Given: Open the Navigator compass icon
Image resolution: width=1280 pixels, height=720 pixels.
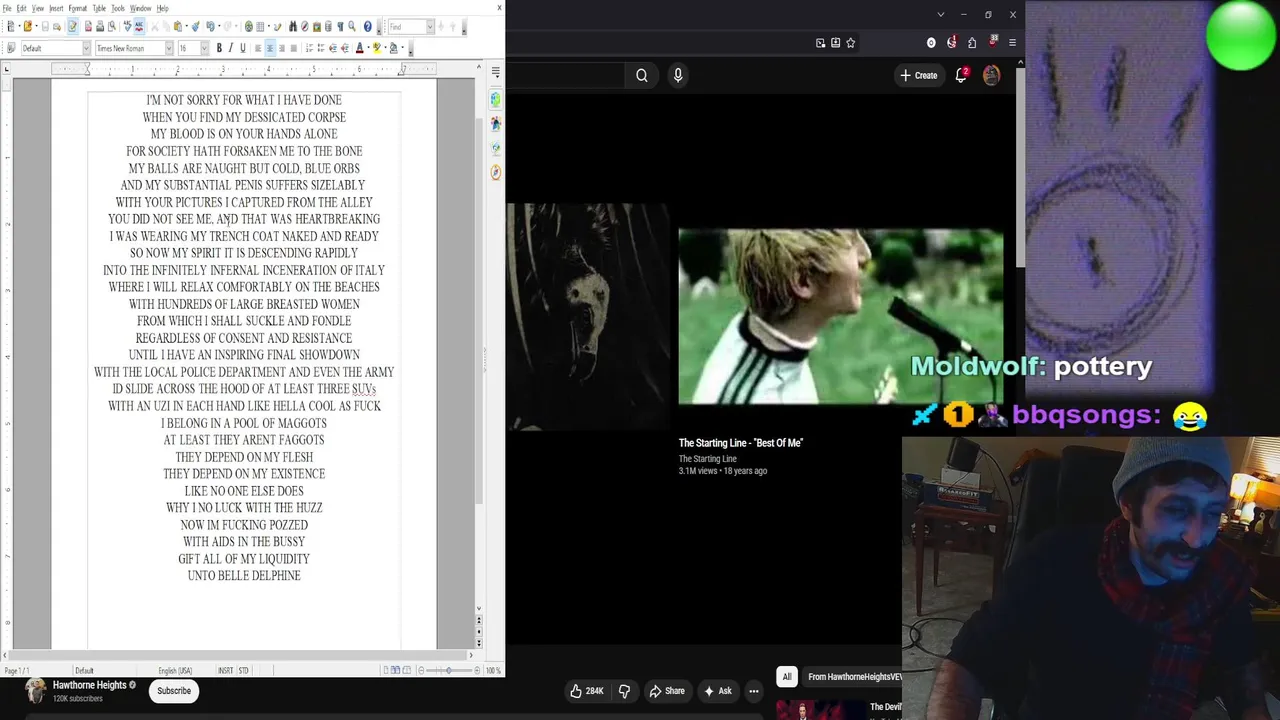Looking at the screenshot, I should click(x=304, y=27).
